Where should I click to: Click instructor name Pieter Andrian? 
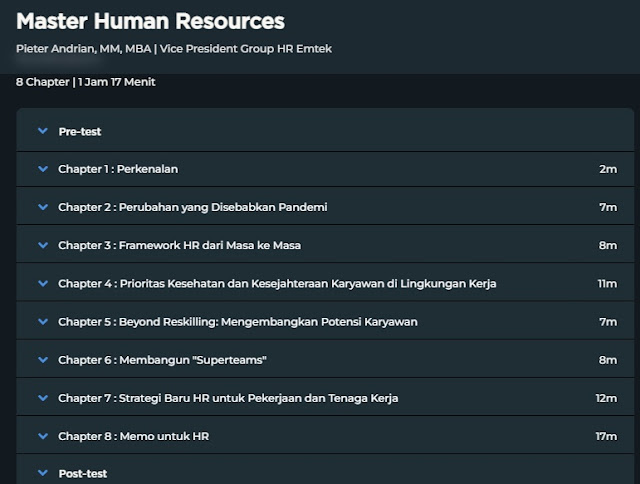(61, 49)
